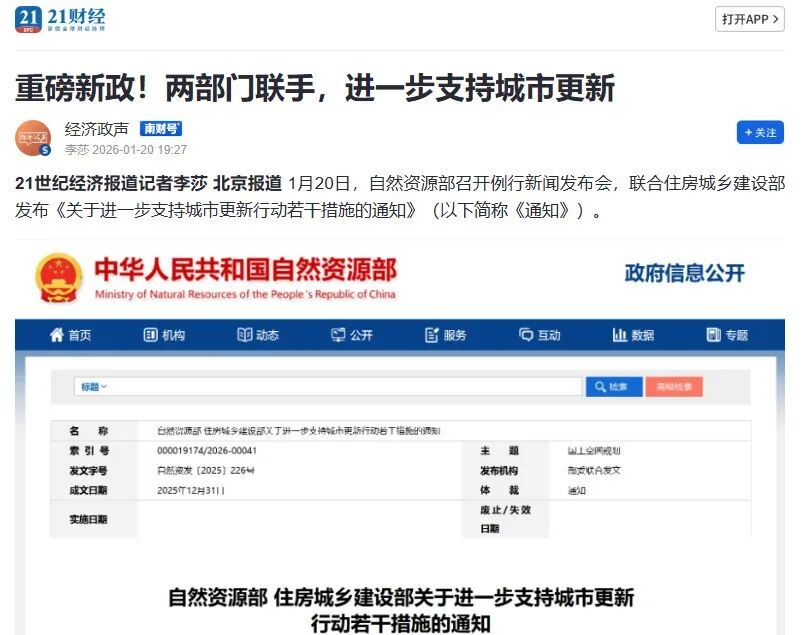Click the 南财号 badge
This screenshot has width=805, height=635.
[161, 128]
